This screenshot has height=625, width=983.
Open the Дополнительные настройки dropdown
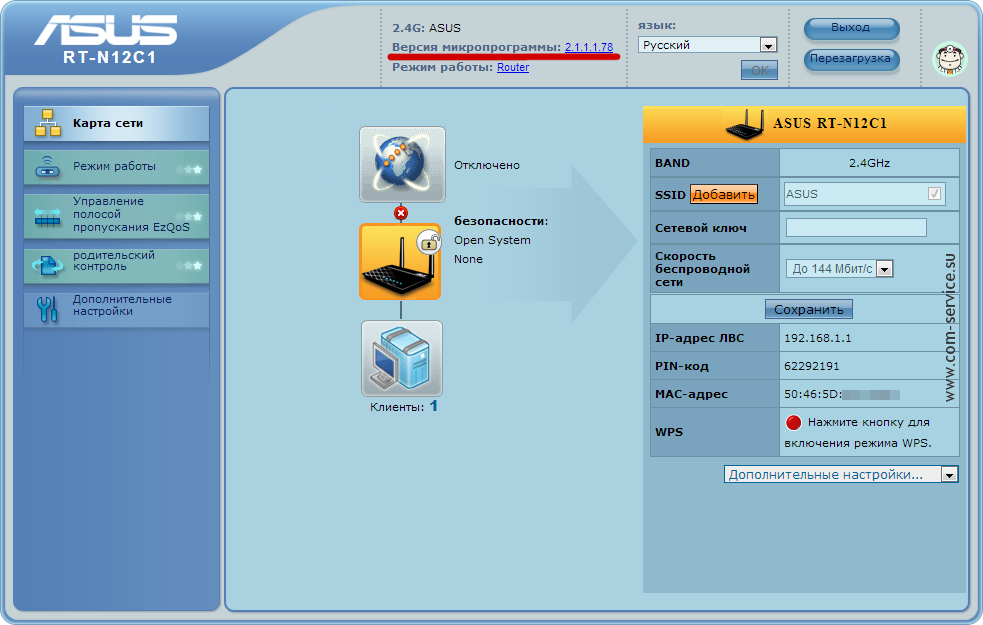coord(841,475)
